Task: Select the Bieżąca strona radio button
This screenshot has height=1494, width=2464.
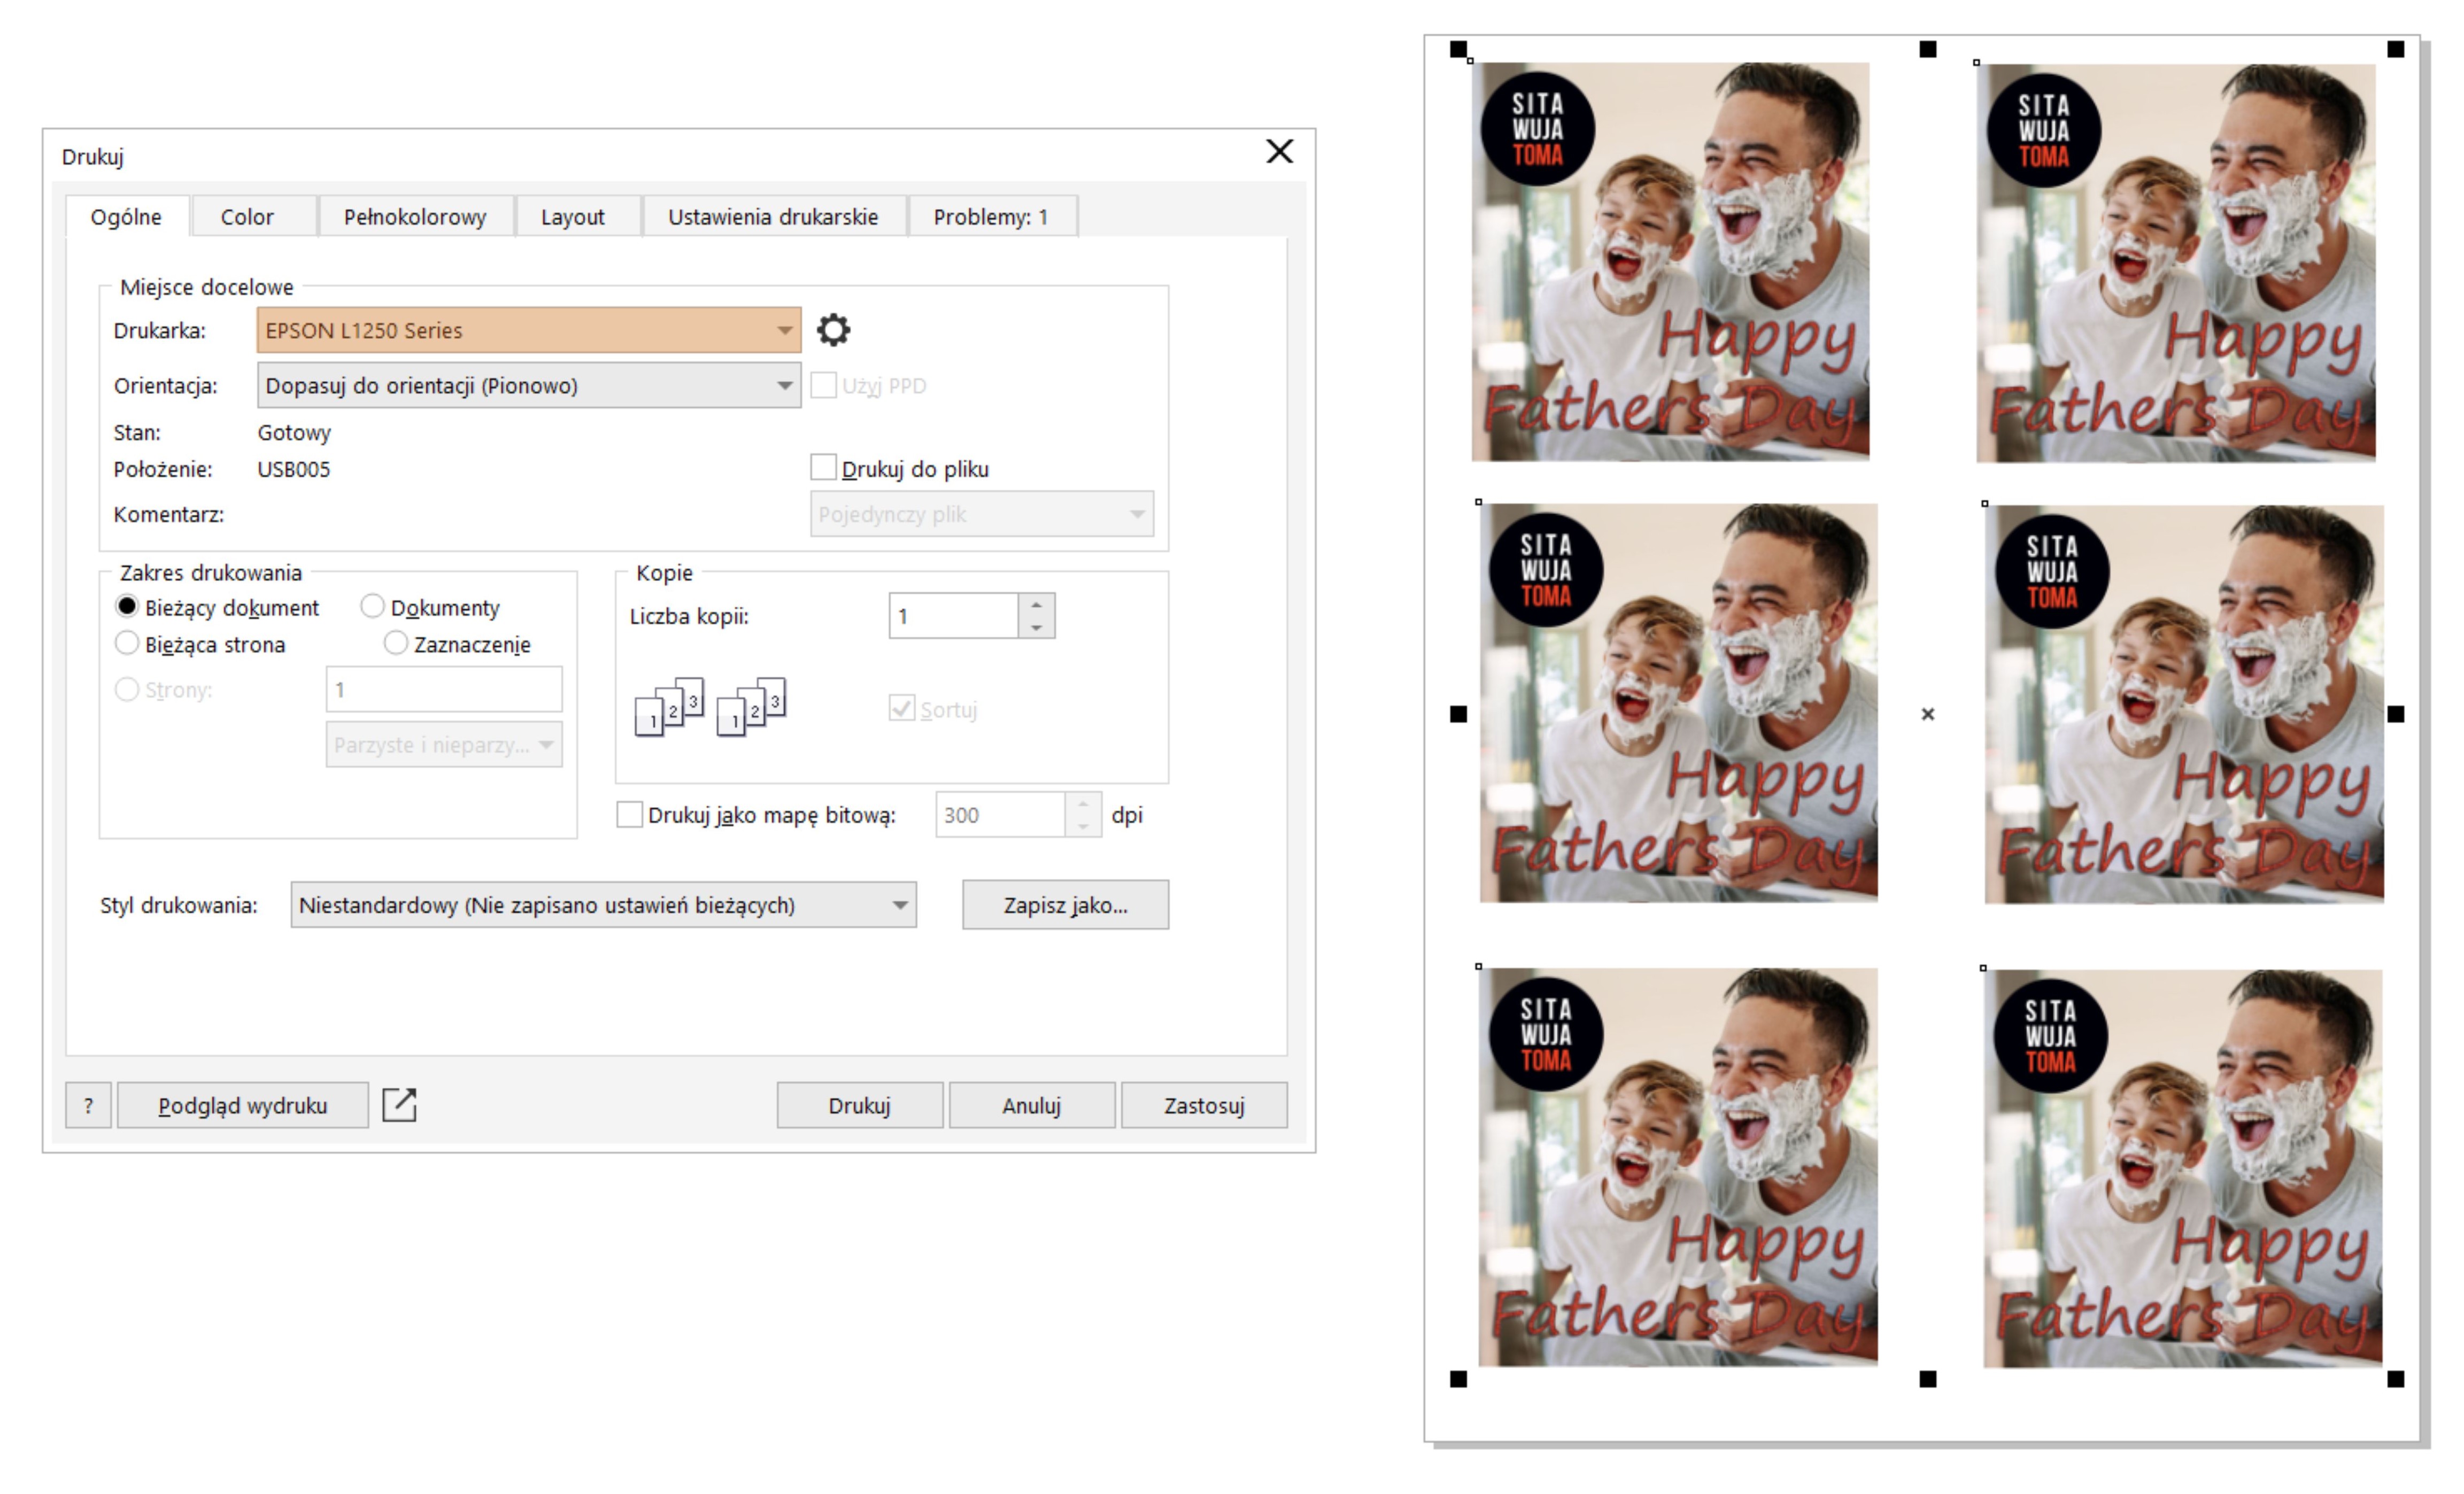Action: [x=127, y=643]
